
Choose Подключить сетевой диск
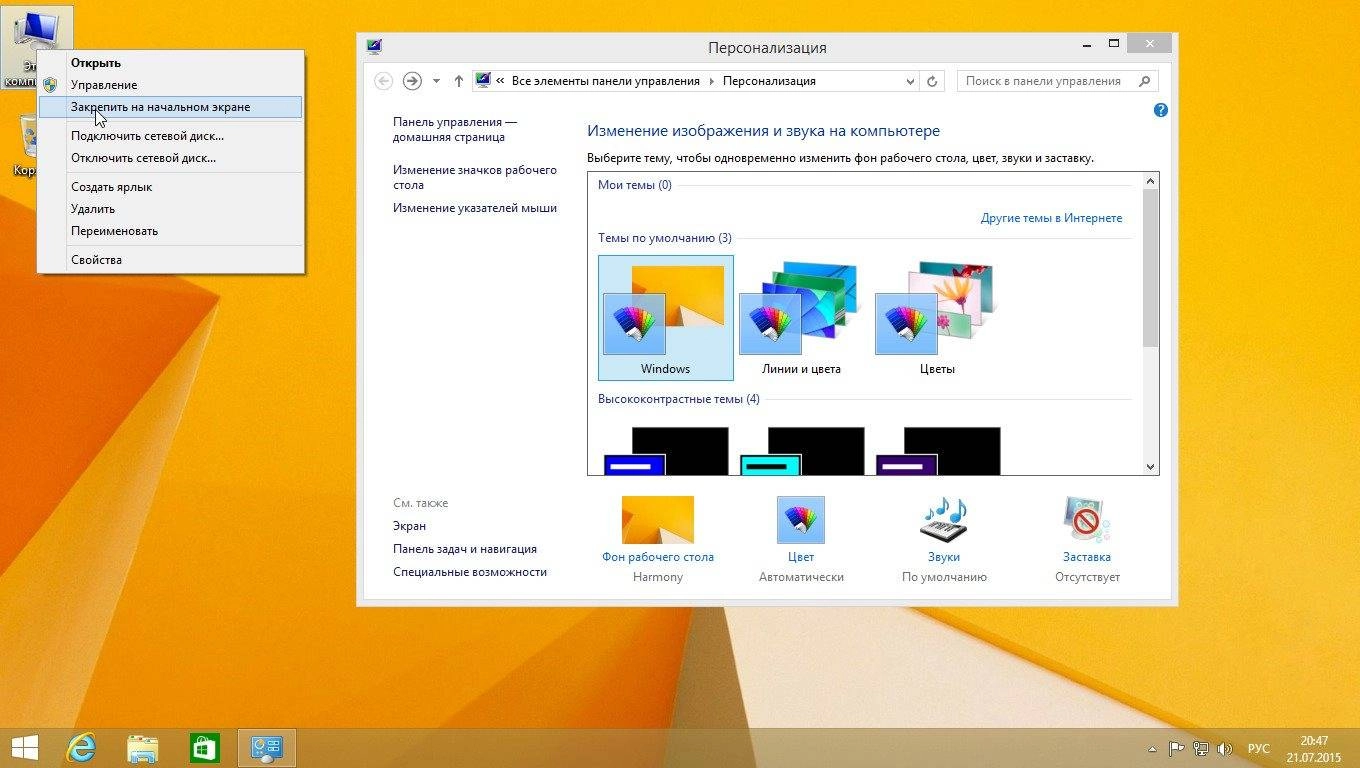coord(170,136)
